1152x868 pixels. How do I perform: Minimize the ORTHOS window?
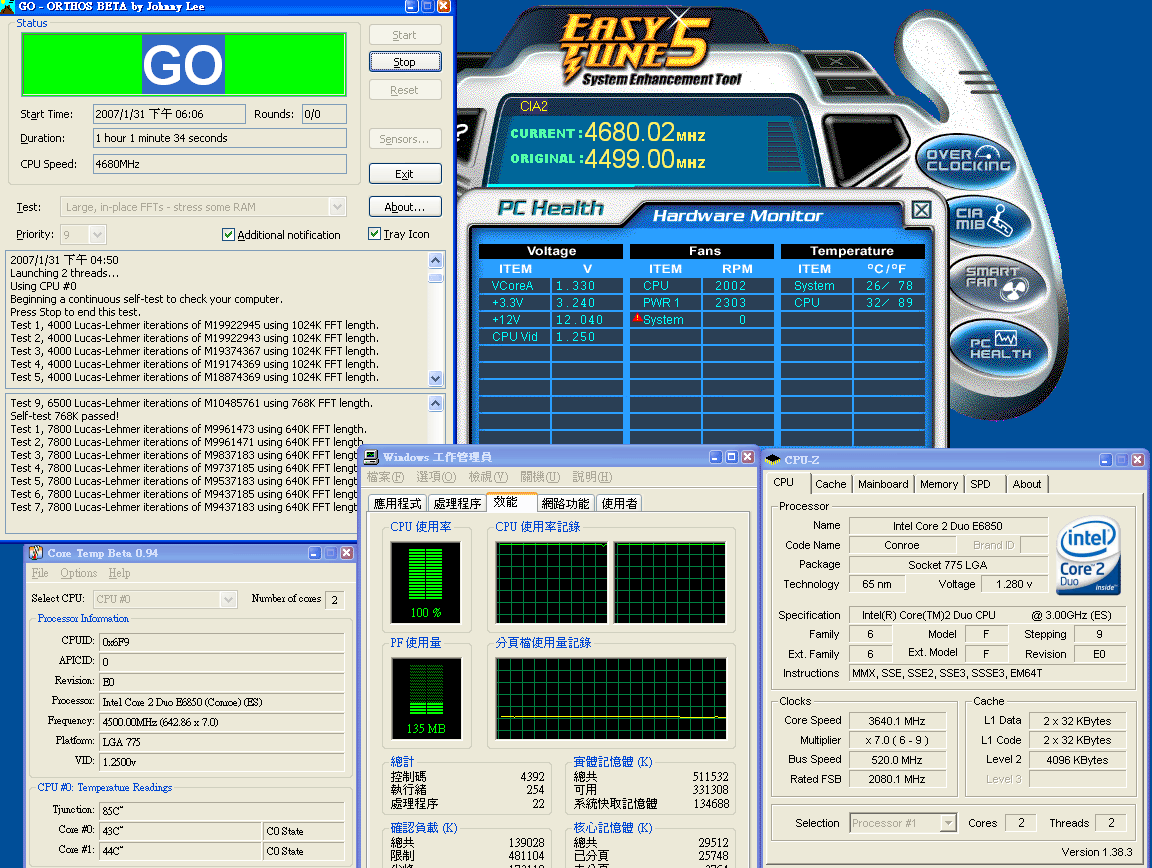(x=411, y=7)
